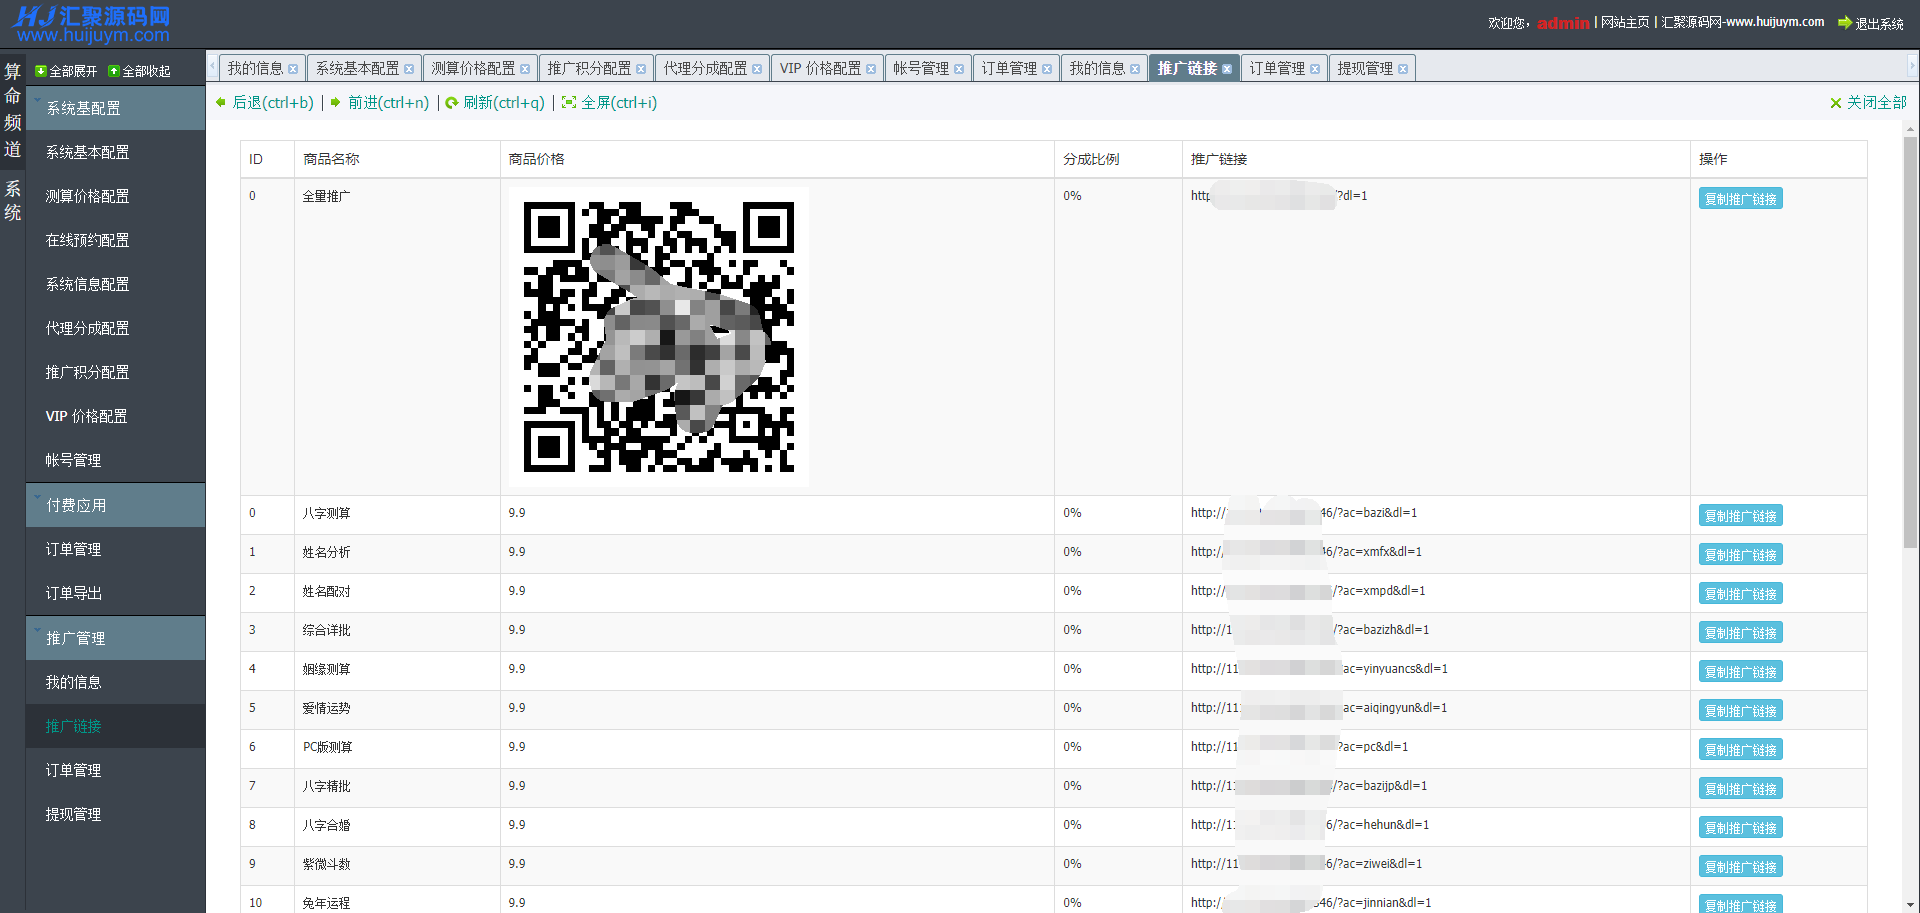Copy promo link for 姻缘测算 row
Viewport: 1920px width, 913px height.
[x=1740, y=672]
